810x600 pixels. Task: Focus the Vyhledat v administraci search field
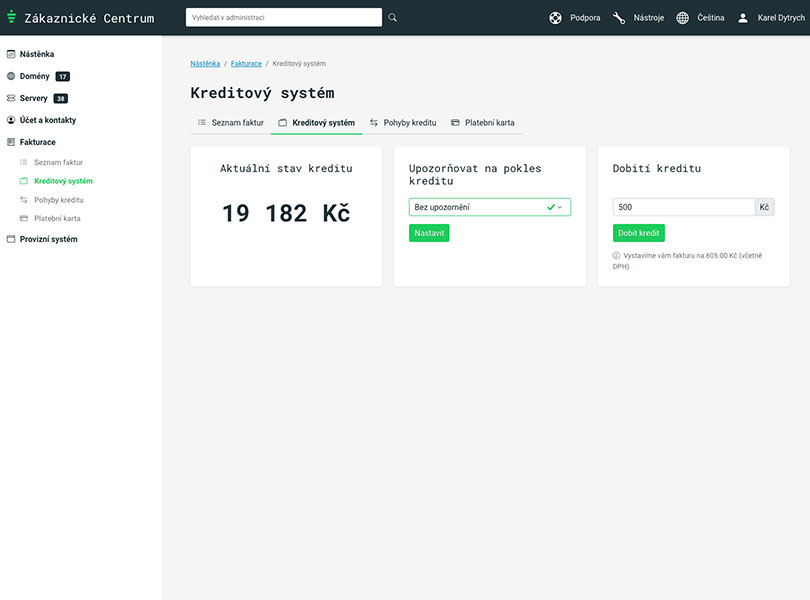pos(284,18)
